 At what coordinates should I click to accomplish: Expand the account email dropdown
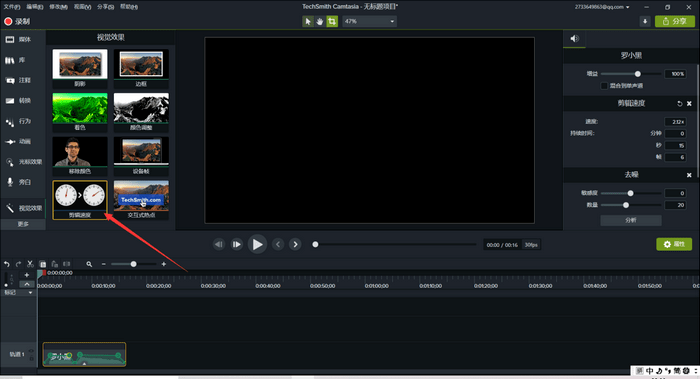[602, 7]
